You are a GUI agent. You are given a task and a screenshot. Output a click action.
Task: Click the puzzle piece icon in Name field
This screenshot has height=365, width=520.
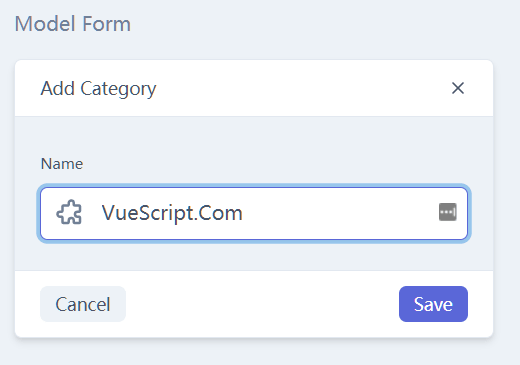point(69,212)
